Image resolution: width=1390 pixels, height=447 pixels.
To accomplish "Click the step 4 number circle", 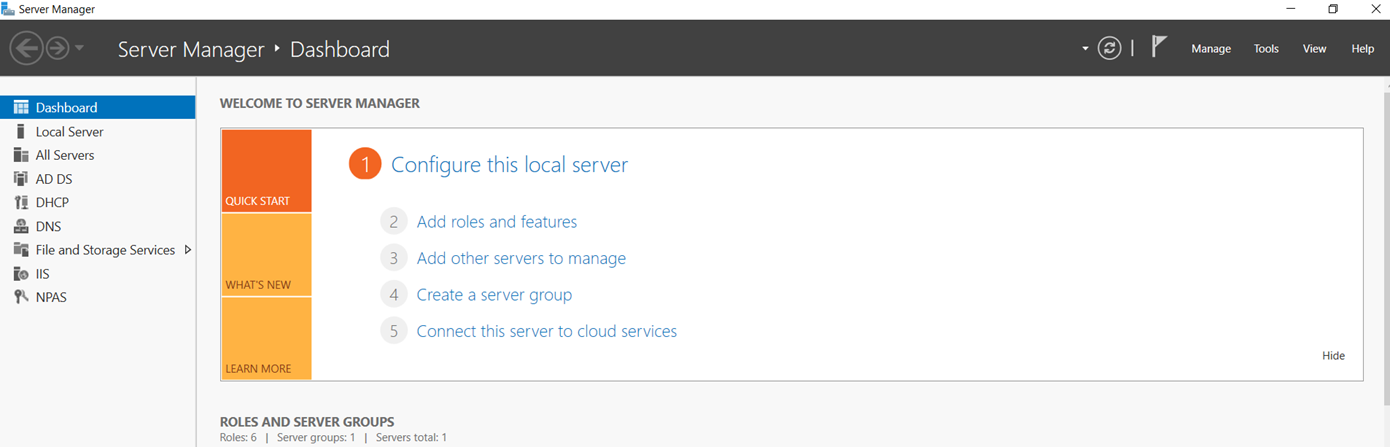I will point(394,295).
